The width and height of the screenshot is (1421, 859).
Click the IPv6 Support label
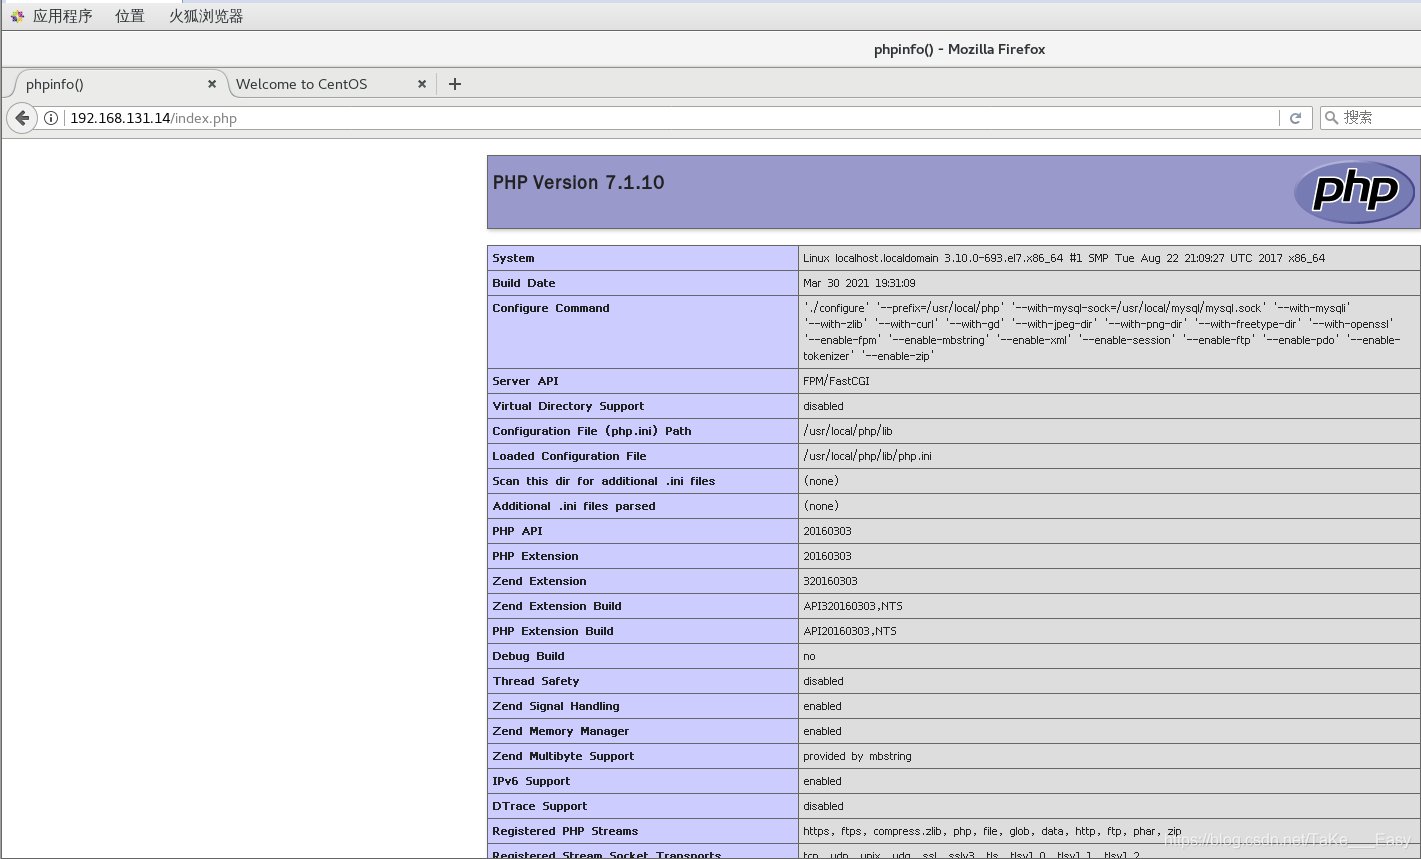click(x=531, y=781)
